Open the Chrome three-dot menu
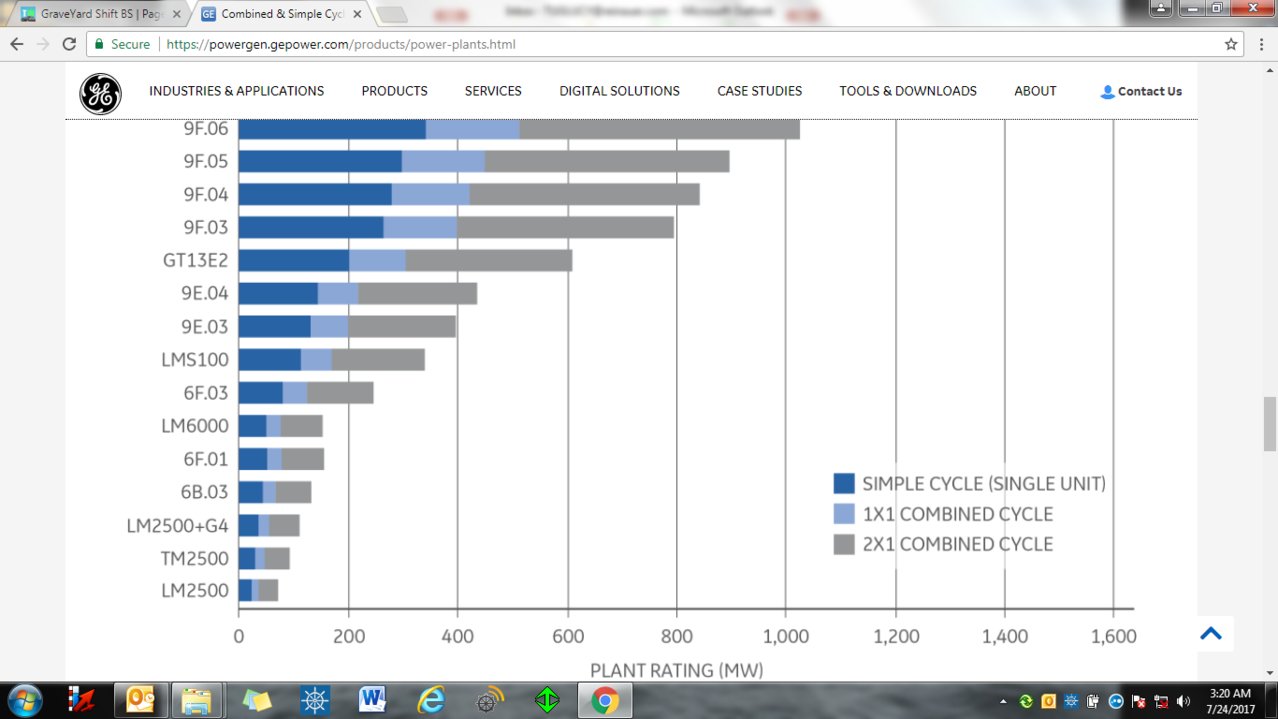1278x719 pixels. [1261, 44]
